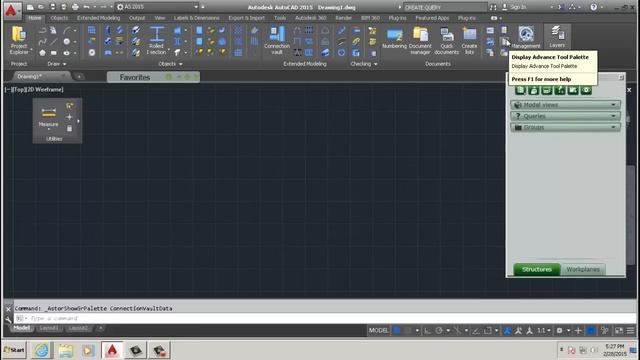Toggle Object snap in status bar
The height and width of the screenshot is (360, 640).
[488, 331]
